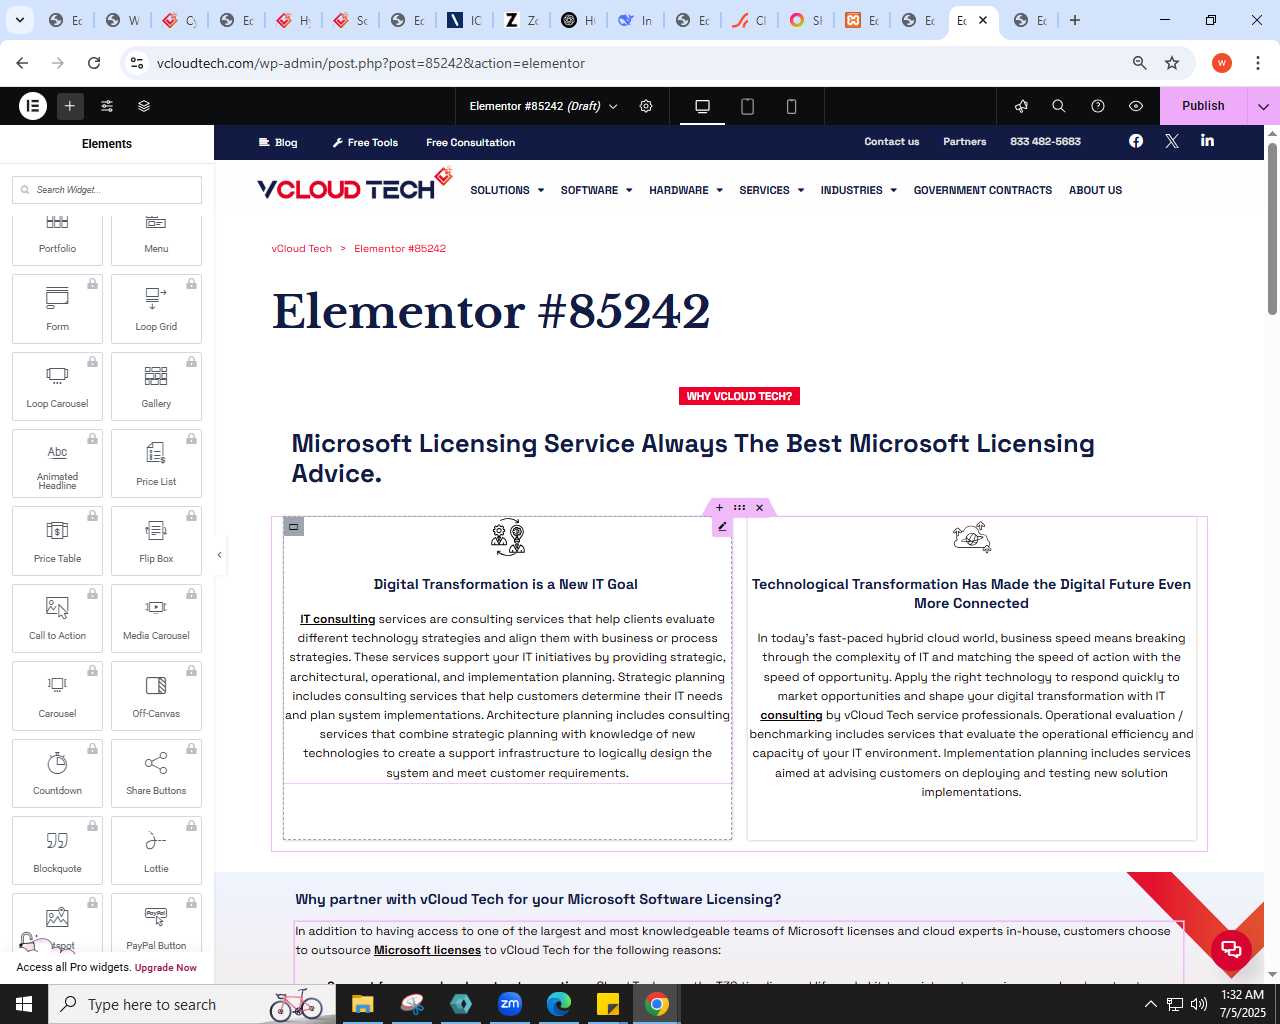Select the Price List widget
1280x1024 pixels.
[156, 464]
